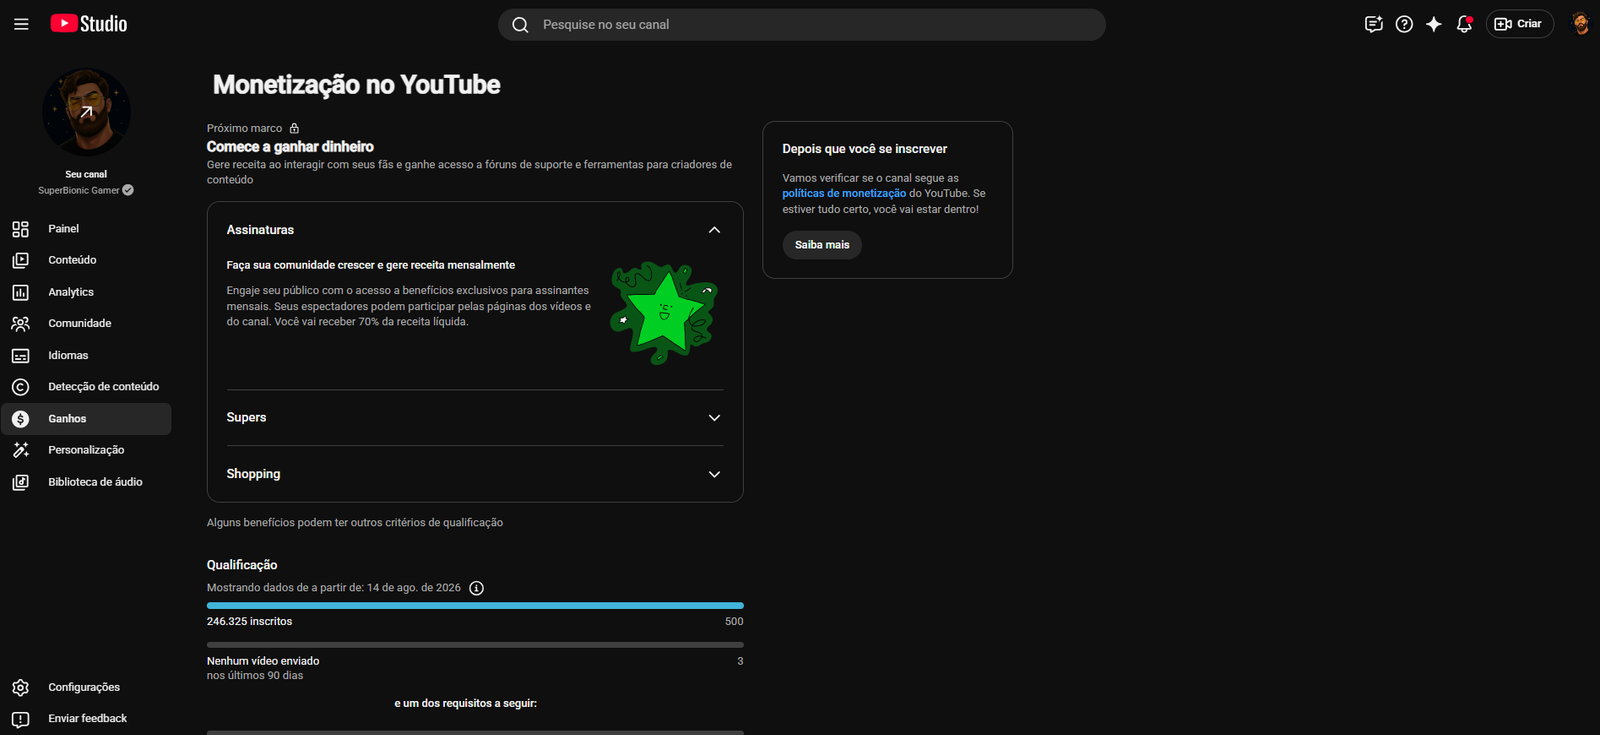Expand the Supers section
Image resolution: width=1600 pixels, height=735 pixels.
point(714,418)
